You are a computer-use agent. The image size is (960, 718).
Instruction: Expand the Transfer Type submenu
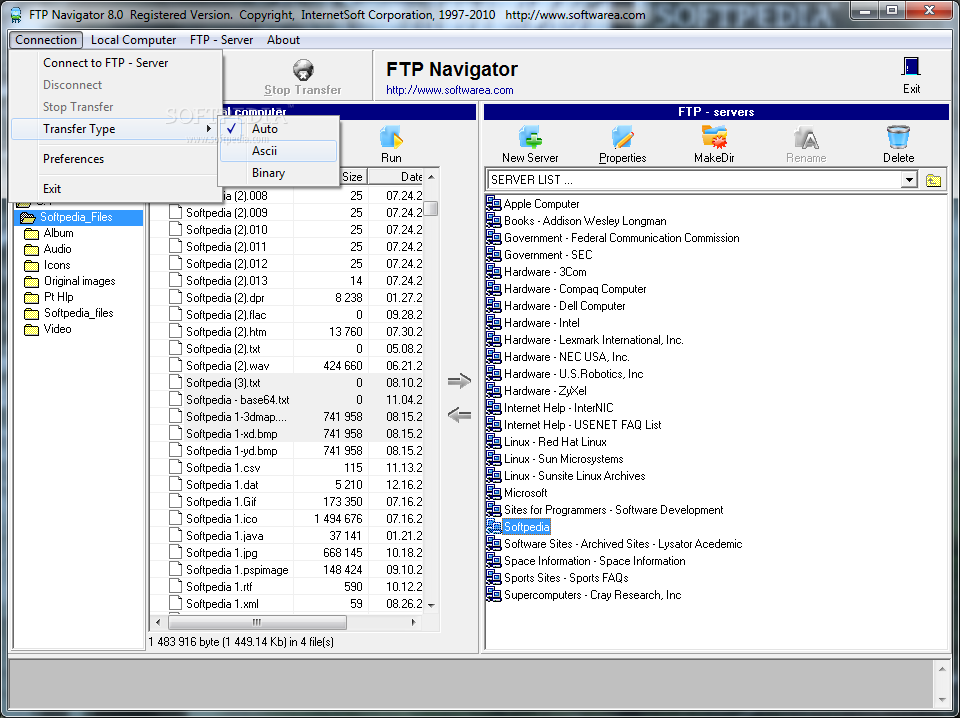pyautogui.click(x=115, y=129)
